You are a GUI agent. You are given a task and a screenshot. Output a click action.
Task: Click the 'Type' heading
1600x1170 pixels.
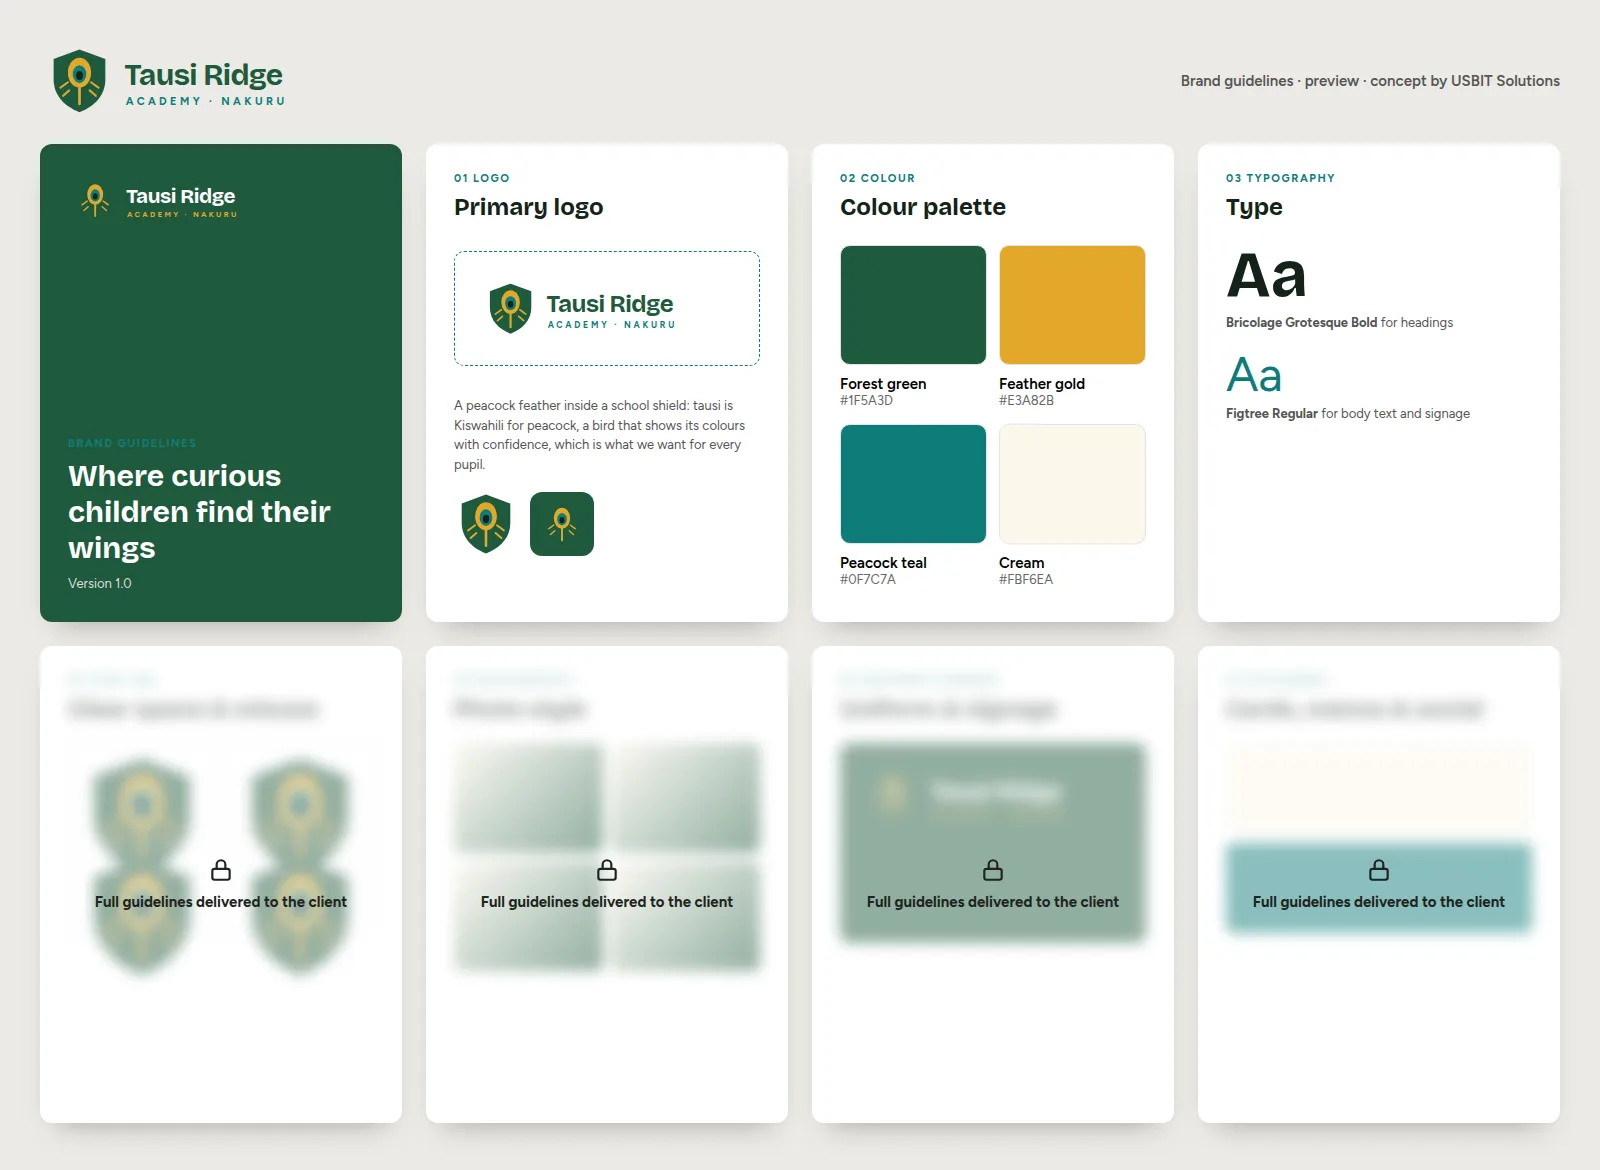(x=1254, y=208)
